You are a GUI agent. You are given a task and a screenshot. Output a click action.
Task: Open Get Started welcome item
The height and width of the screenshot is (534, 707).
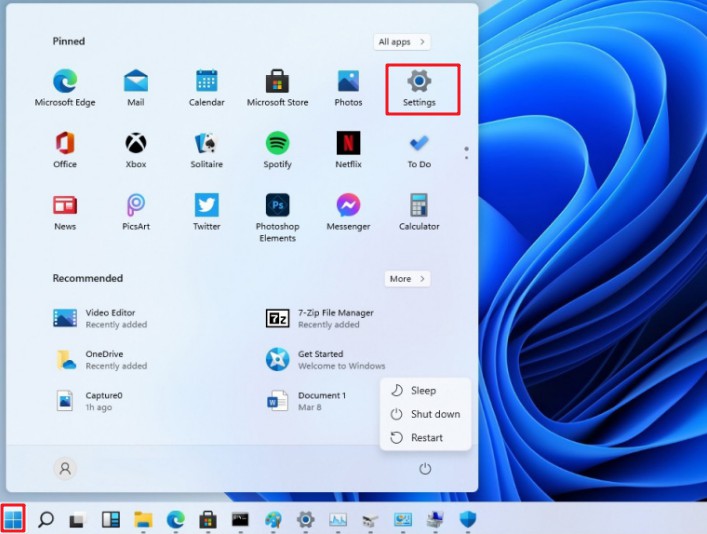[x=326, y=359]
